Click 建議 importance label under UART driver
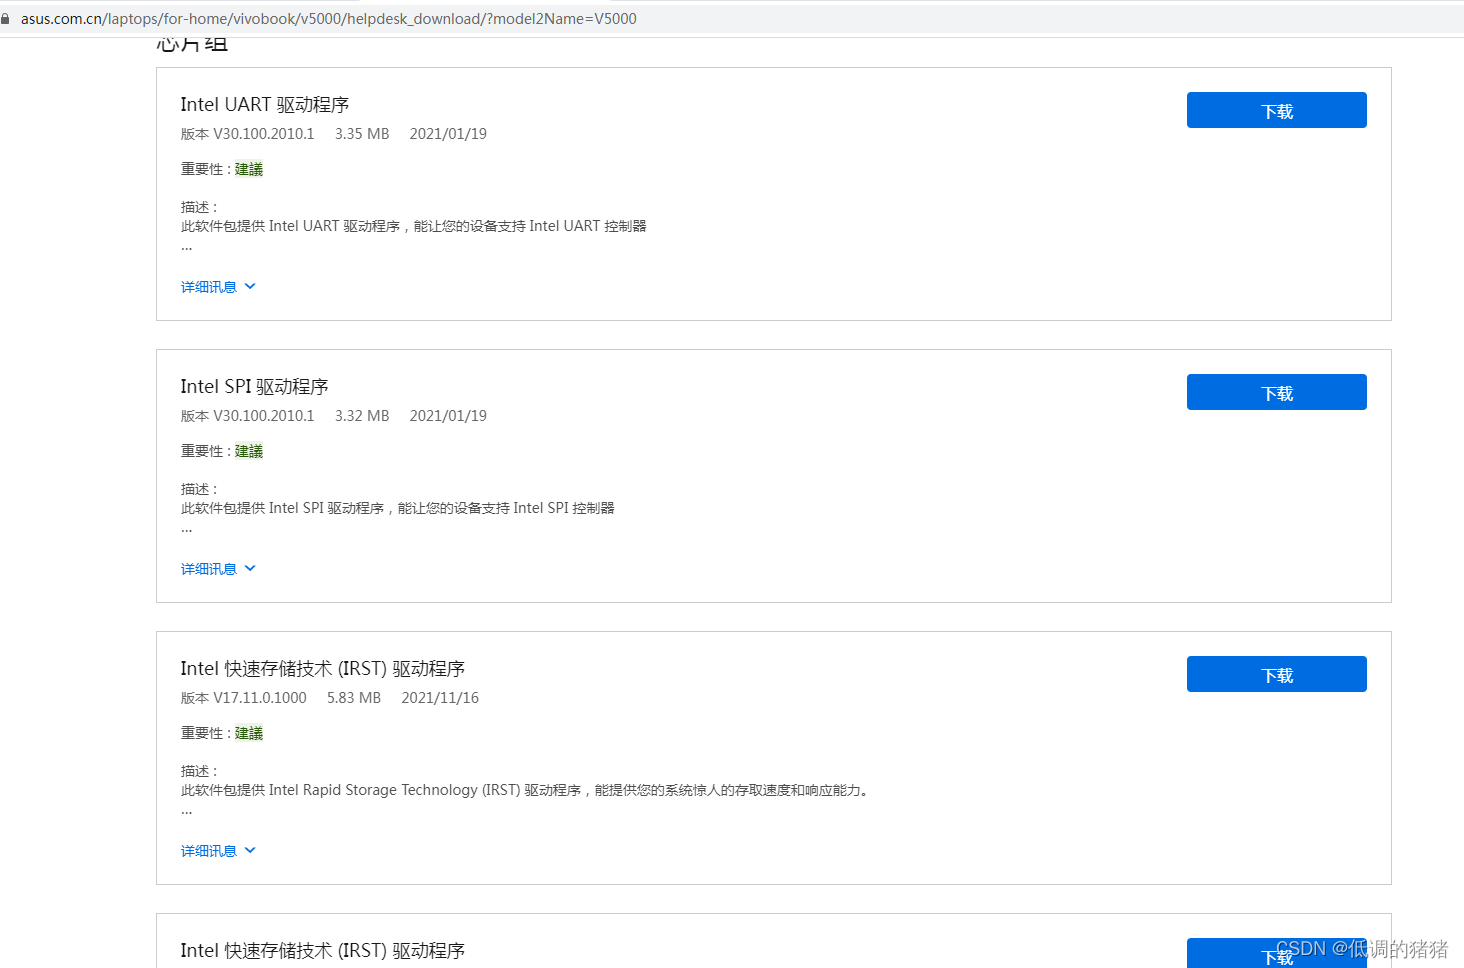 tap(249, 169)
